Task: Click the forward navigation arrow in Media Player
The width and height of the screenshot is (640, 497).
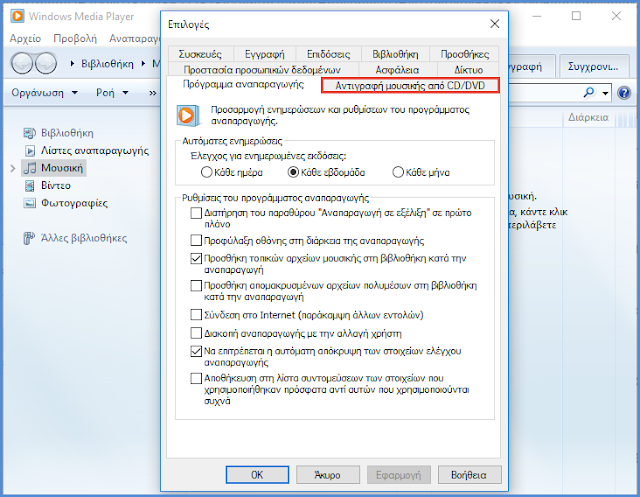Action: pos(46,64)
